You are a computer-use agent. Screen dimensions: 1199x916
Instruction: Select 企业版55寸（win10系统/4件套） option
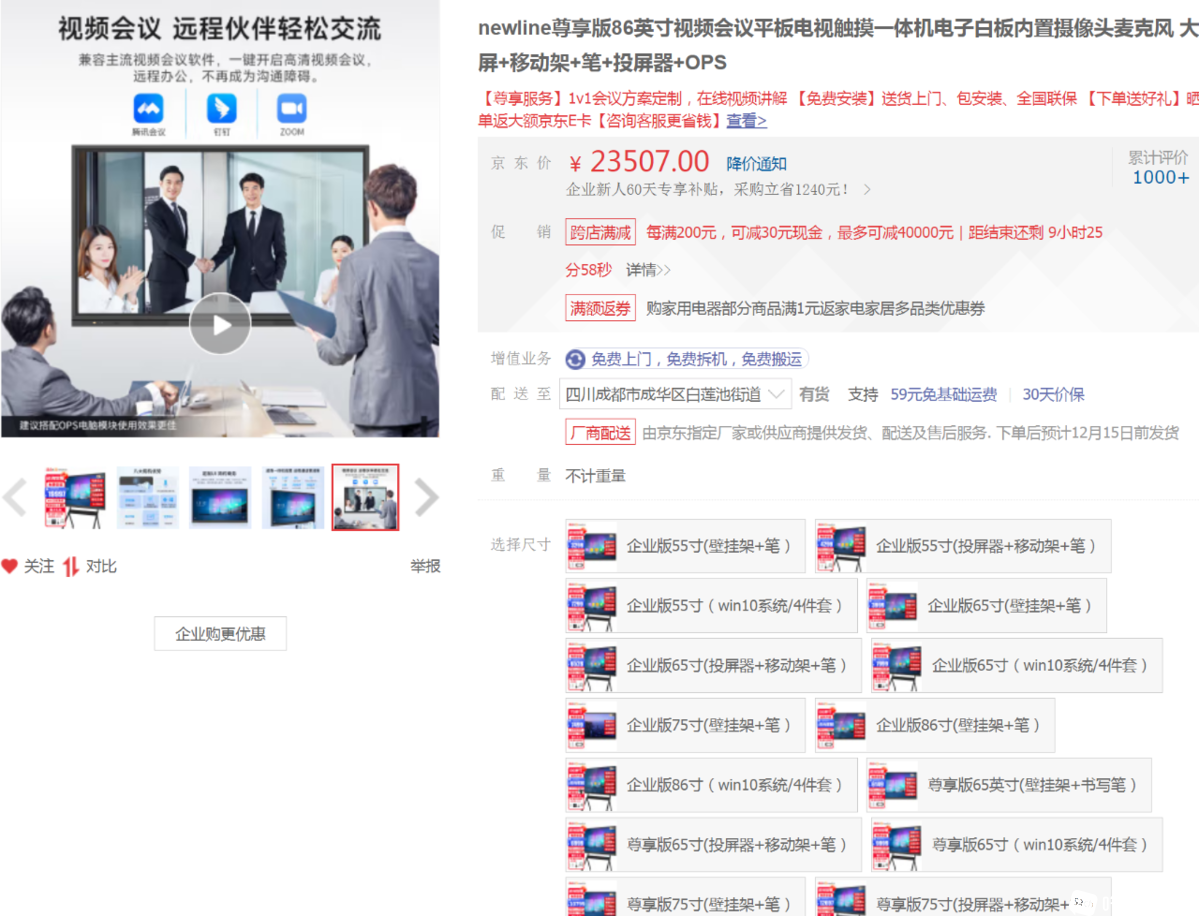click(x=711, y=606)
